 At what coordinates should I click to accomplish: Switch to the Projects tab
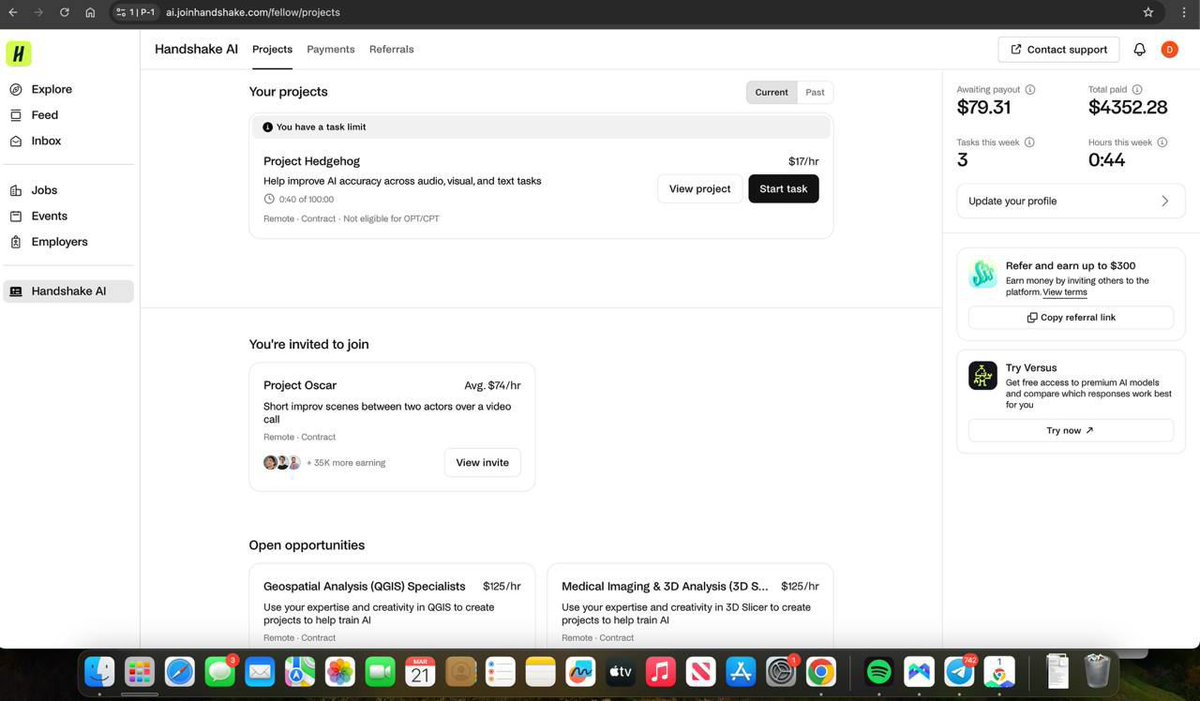coord(272,49)
